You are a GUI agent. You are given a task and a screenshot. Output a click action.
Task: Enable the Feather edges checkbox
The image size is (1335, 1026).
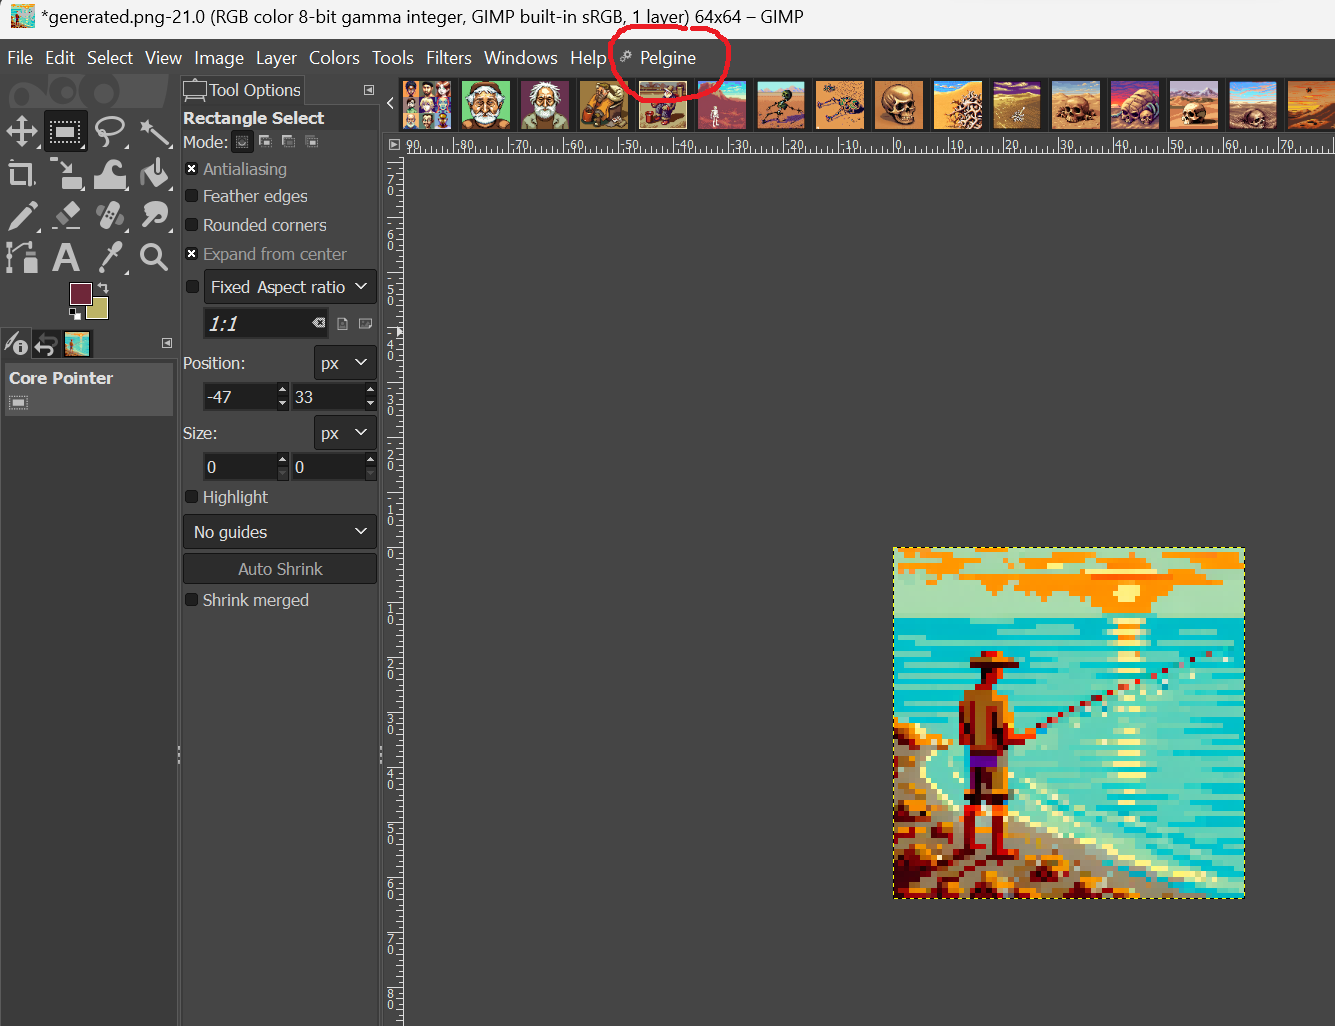[192, 196]
